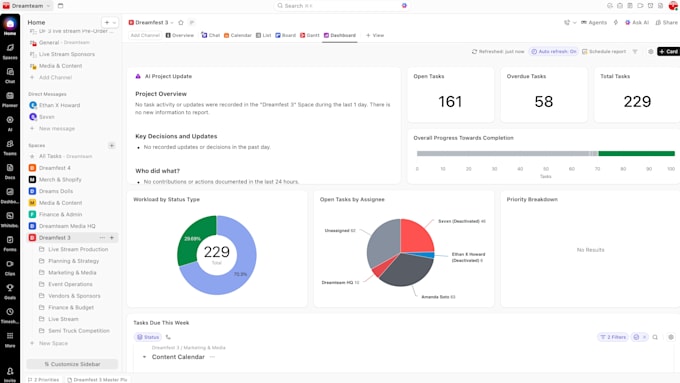
Task: Open Dreamfest 3 title dropdown
Action: [x=172, y=23]
